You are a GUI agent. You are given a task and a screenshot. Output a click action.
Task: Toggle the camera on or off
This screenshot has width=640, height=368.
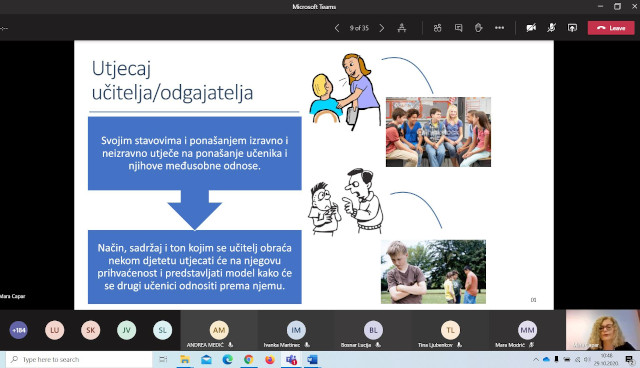tap(531, 28)
